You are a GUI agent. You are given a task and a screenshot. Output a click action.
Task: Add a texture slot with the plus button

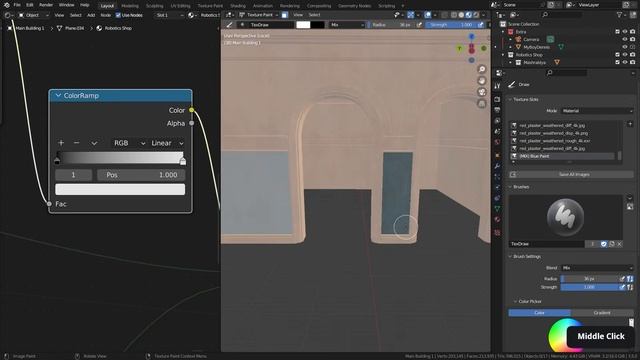pos(630,124)
